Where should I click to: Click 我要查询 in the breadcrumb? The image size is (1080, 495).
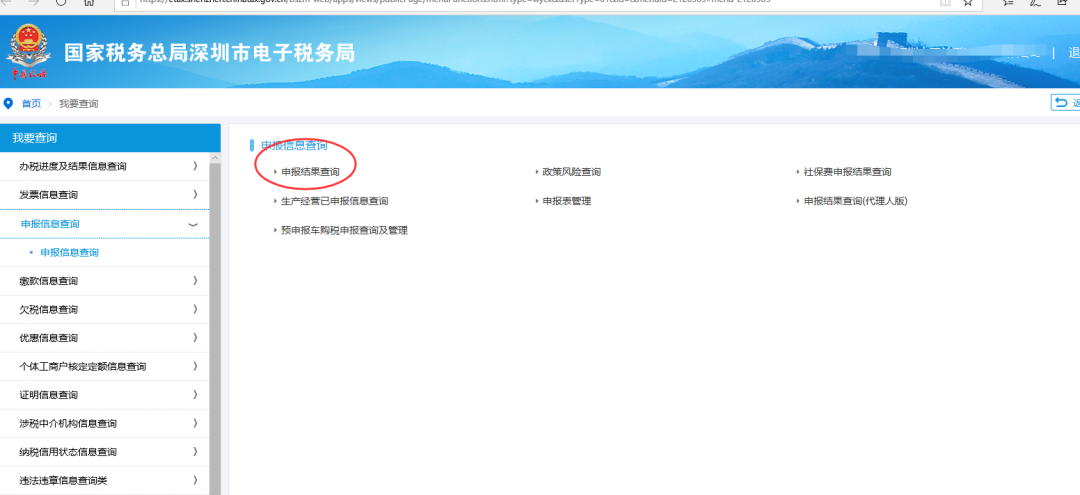click(79, 104)
